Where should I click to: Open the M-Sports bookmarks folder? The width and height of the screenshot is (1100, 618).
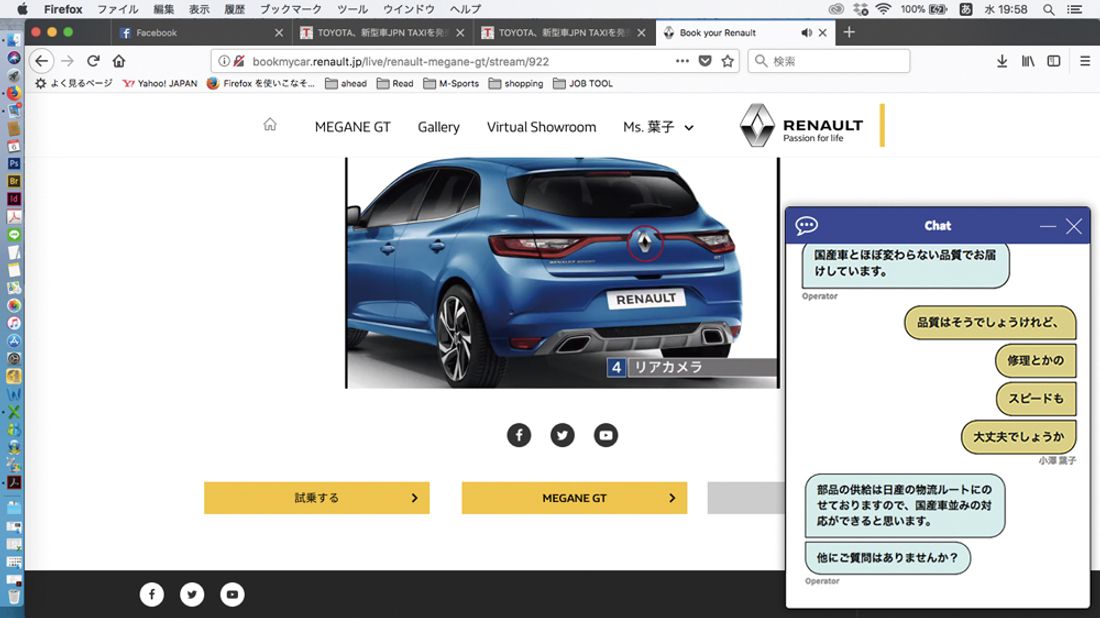(x=451, y=83)
